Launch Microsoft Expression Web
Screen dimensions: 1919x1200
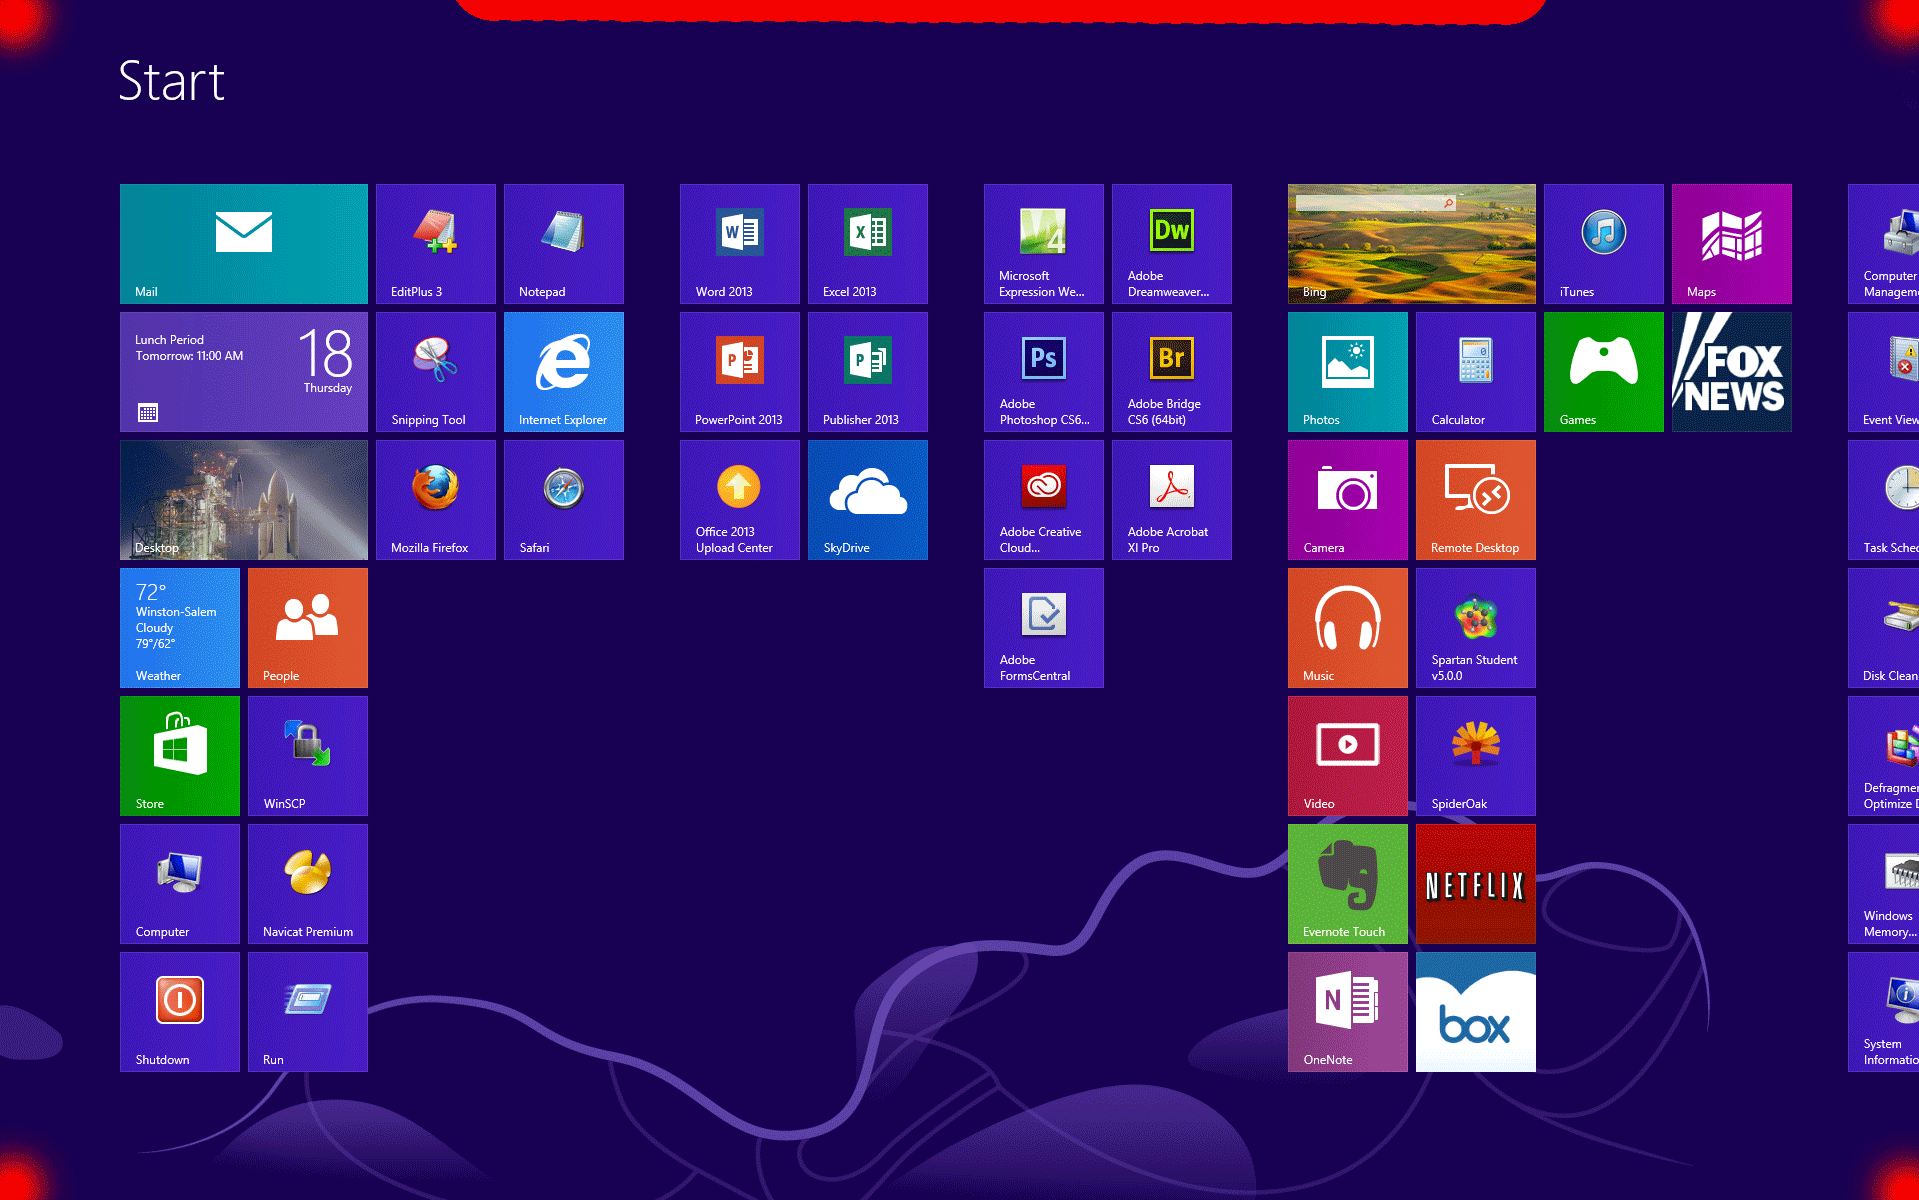1044,244
